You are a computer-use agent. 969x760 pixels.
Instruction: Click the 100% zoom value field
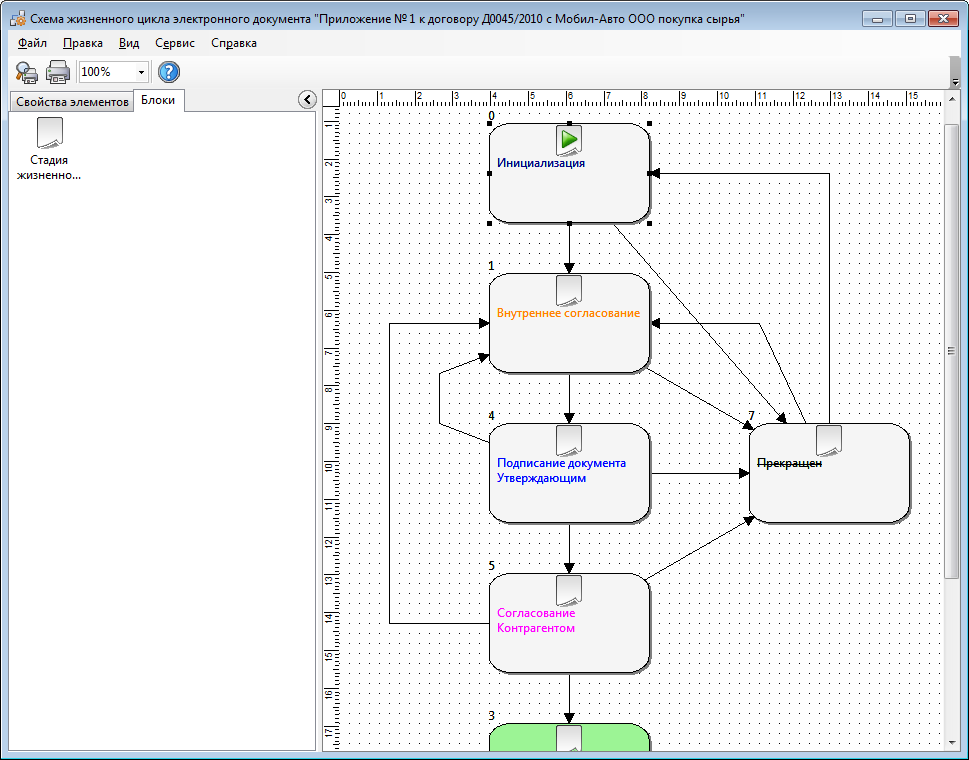[107, 72]
